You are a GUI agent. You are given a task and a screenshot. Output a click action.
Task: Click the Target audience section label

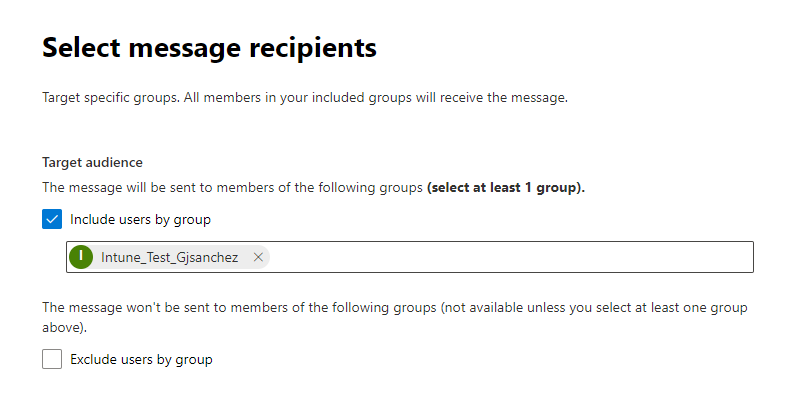pos(92,162)
